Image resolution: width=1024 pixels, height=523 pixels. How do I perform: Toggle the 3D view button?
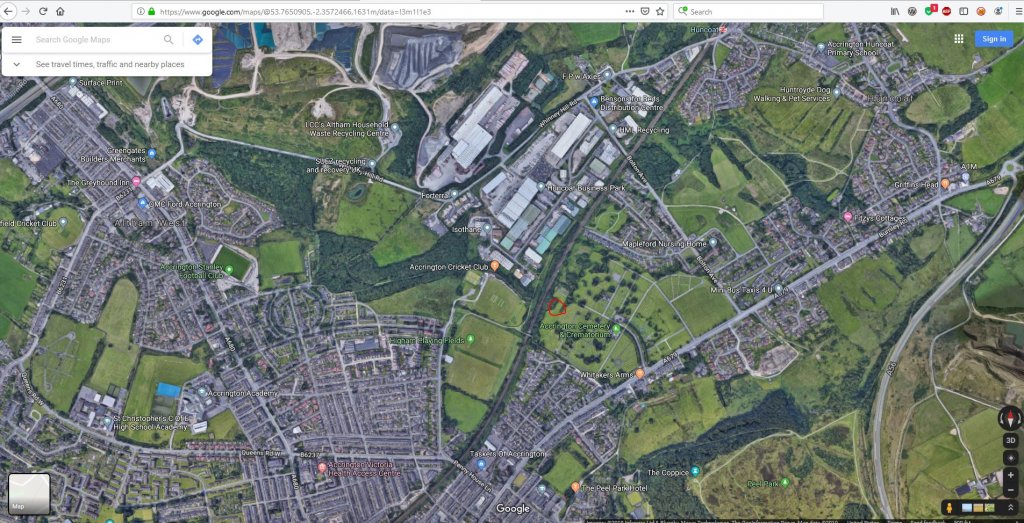(x=1010, y=440)
